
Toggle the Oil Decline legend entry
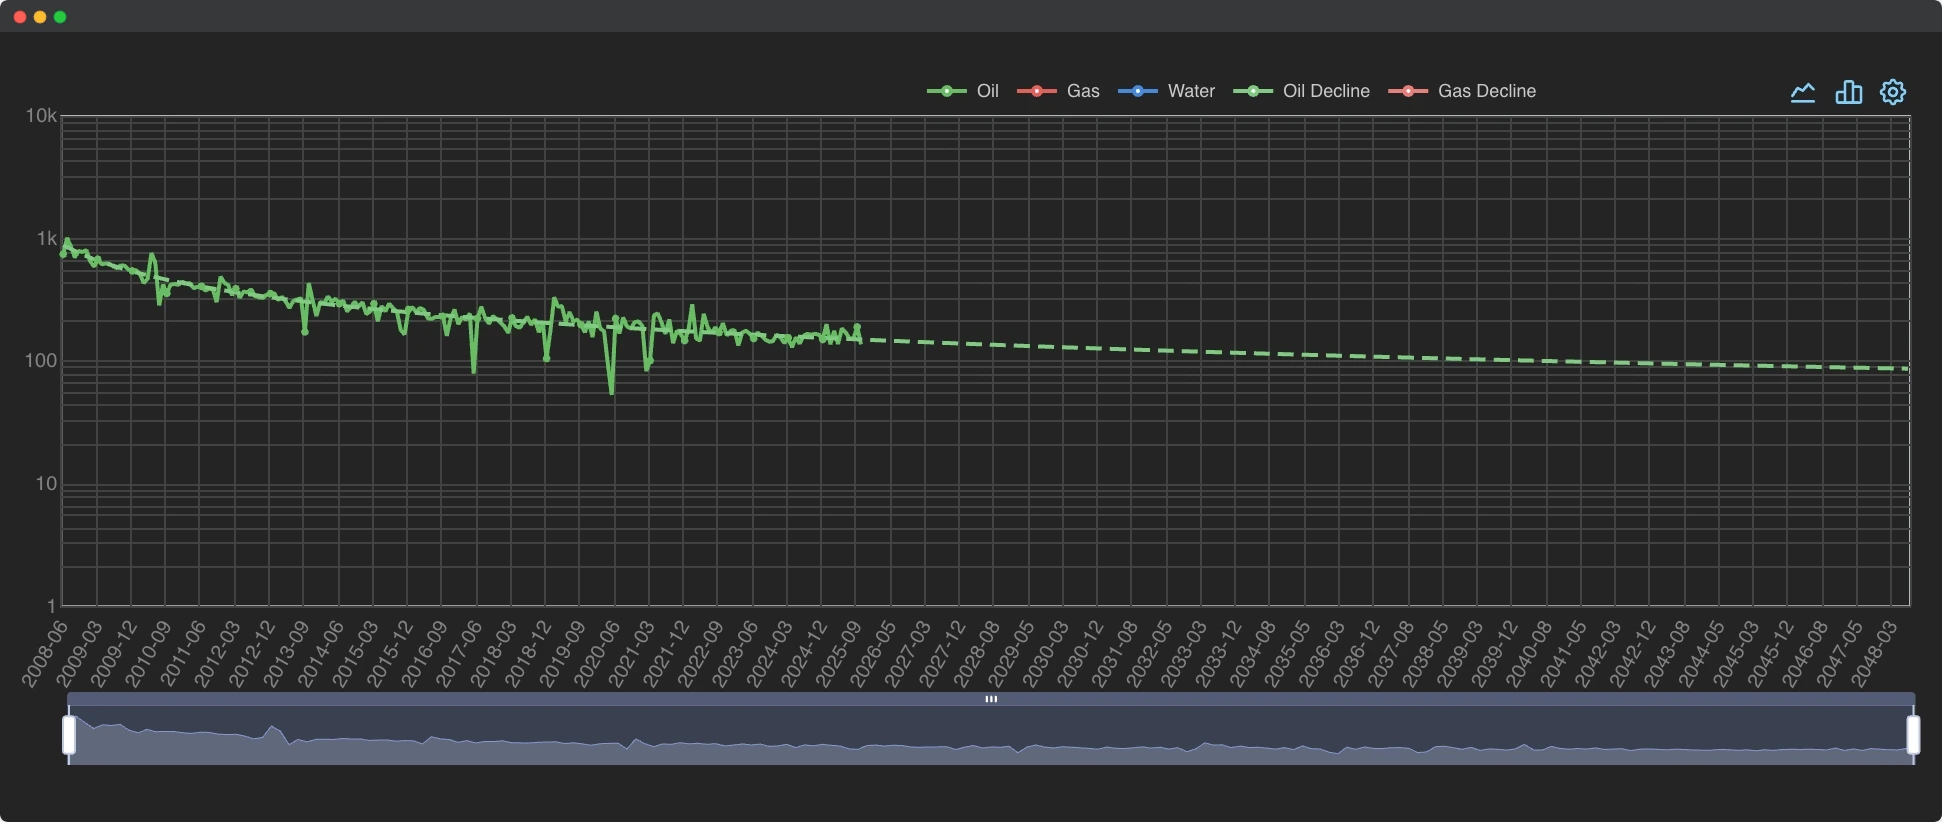click(x=1301, y=91)
